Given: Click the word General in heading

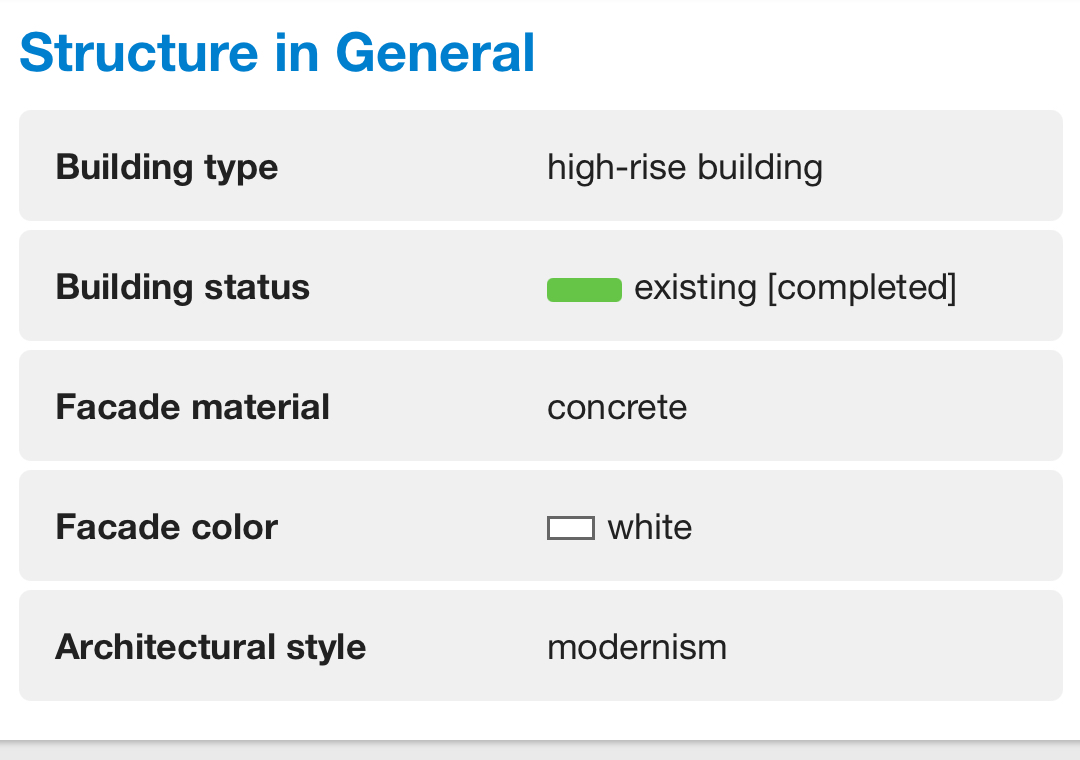Looking at the screenshot, I should [435, 53].
